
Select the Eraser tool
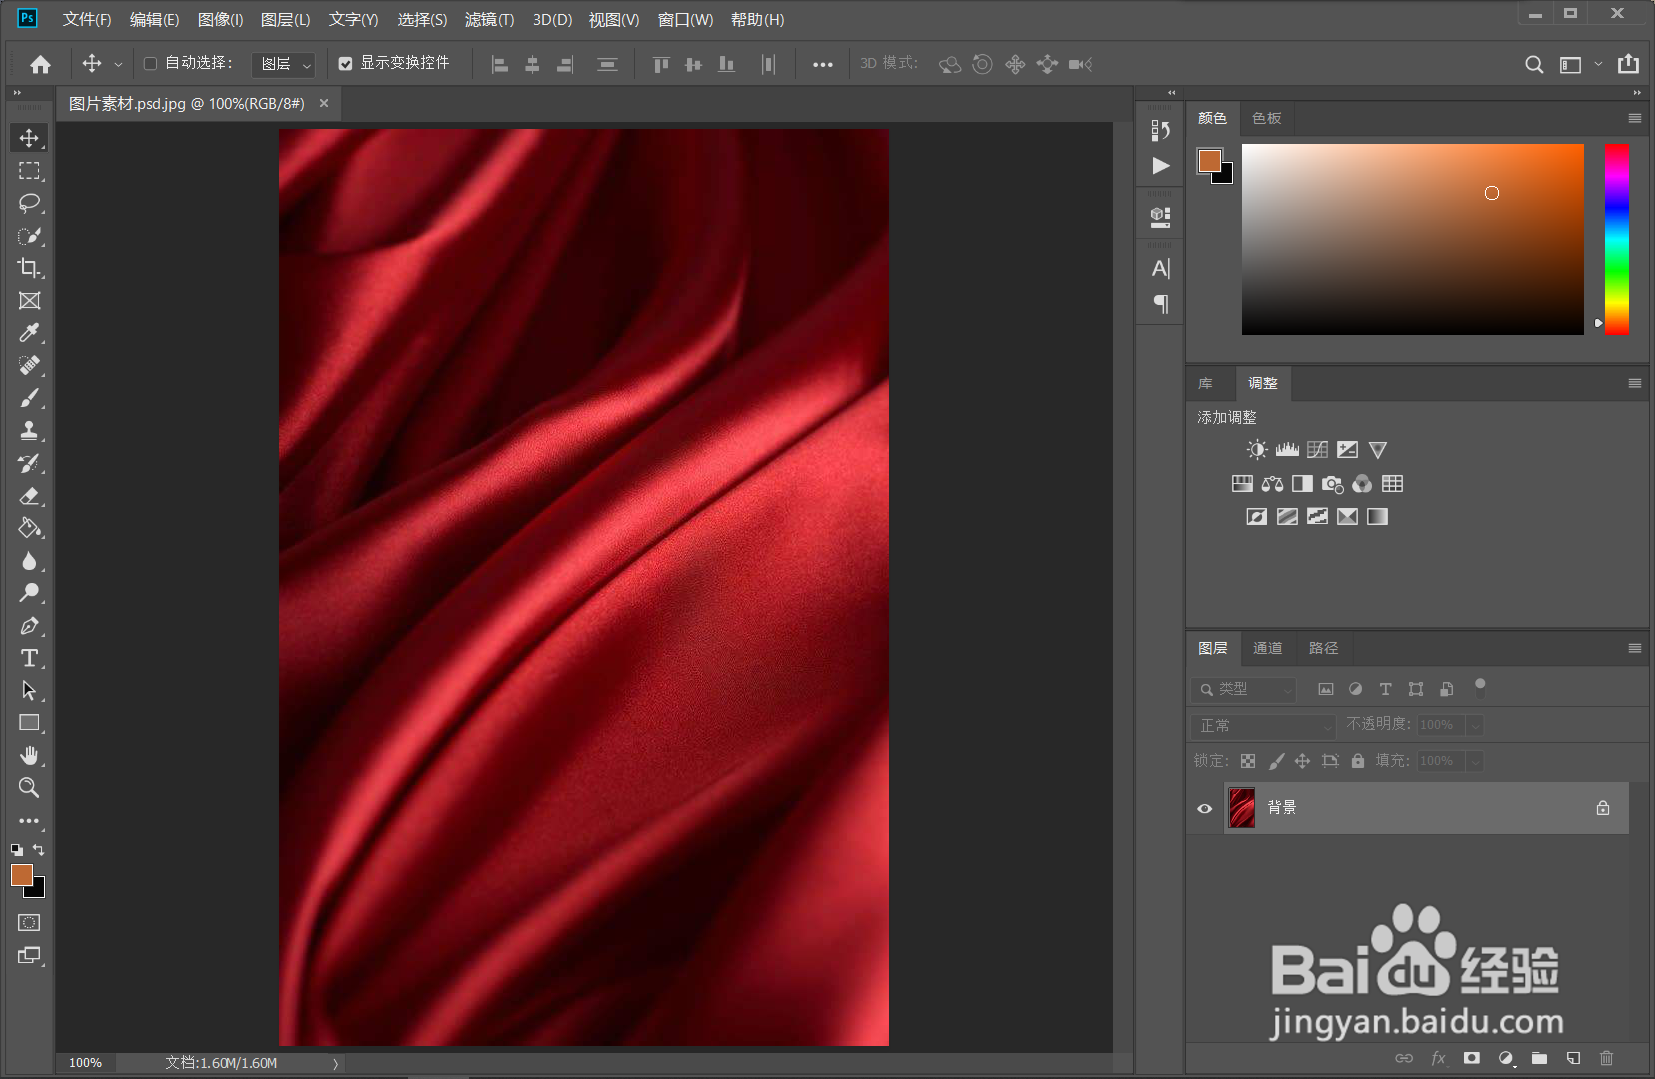pos(29,496)
